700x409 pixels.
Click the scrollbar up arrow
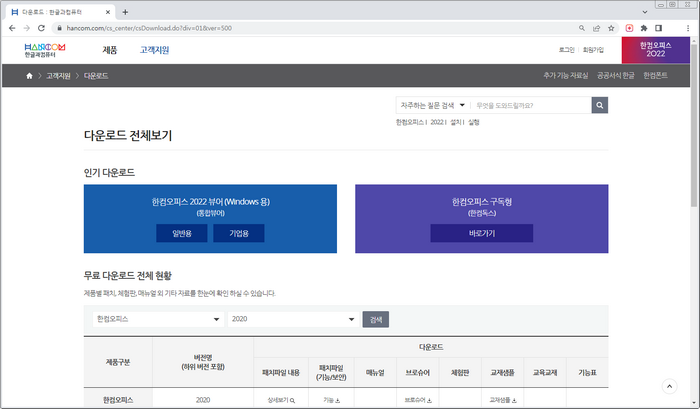click(694, 41)
